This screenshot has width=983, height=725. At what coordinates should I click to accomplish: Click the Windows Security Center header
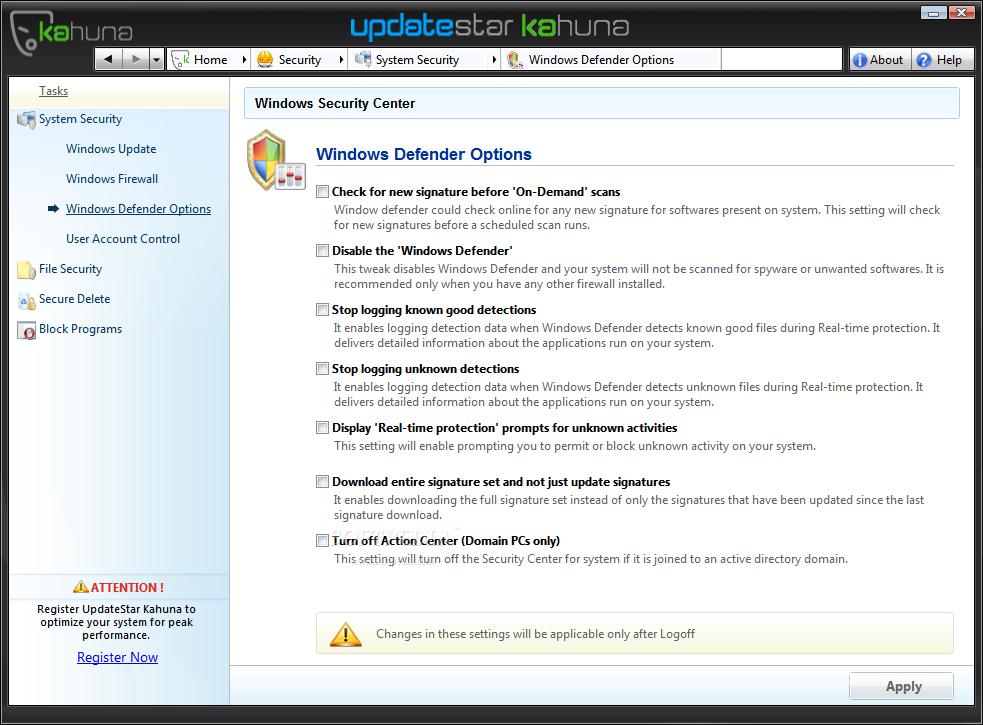(335, 103)
